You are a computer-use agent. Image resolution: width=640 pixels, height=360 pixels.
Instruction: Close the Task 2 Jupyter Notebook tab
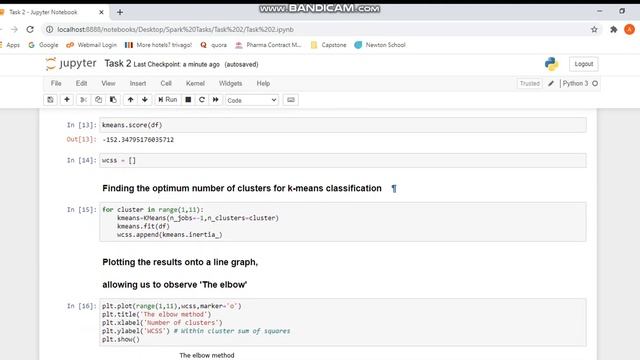click(x=101, y=12)
